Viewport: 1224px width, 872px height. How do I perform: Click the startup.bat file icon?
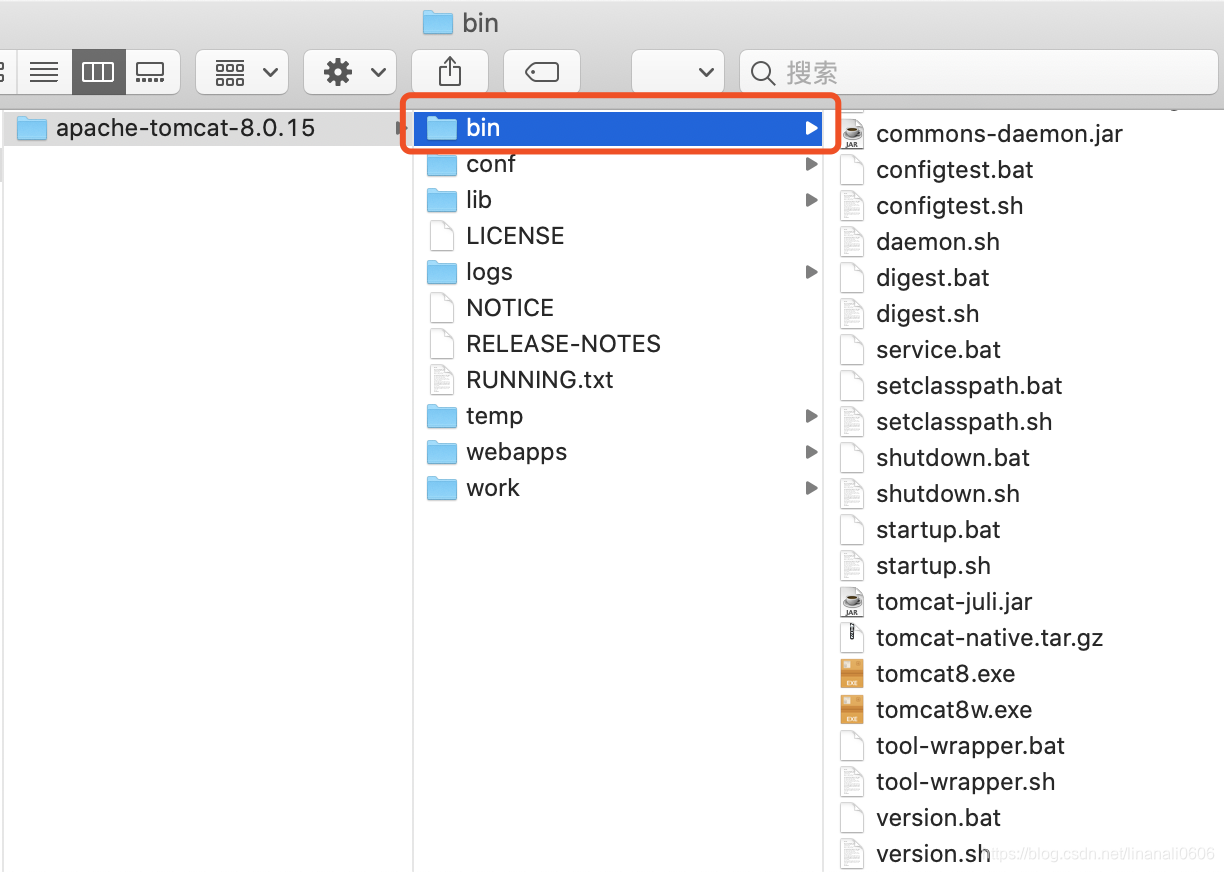(852, 530)
